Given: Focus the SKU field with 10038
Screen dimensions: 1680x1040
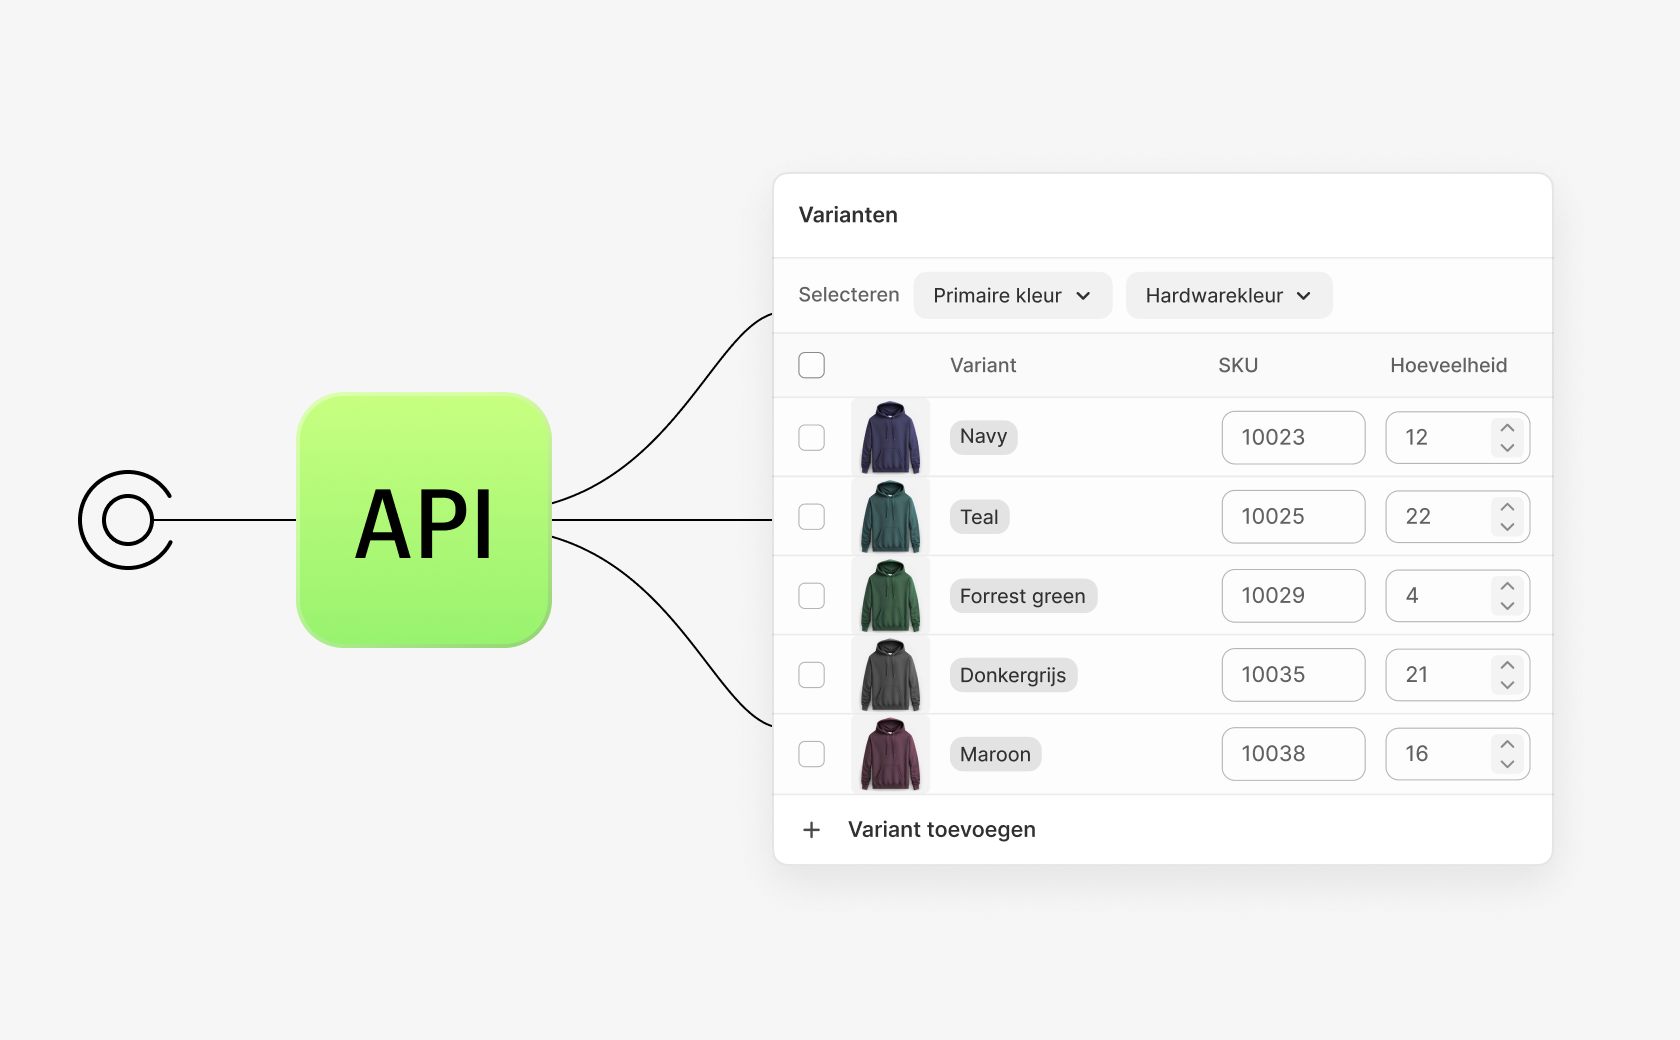Looking at the screenshot, I should [1293, 754].
